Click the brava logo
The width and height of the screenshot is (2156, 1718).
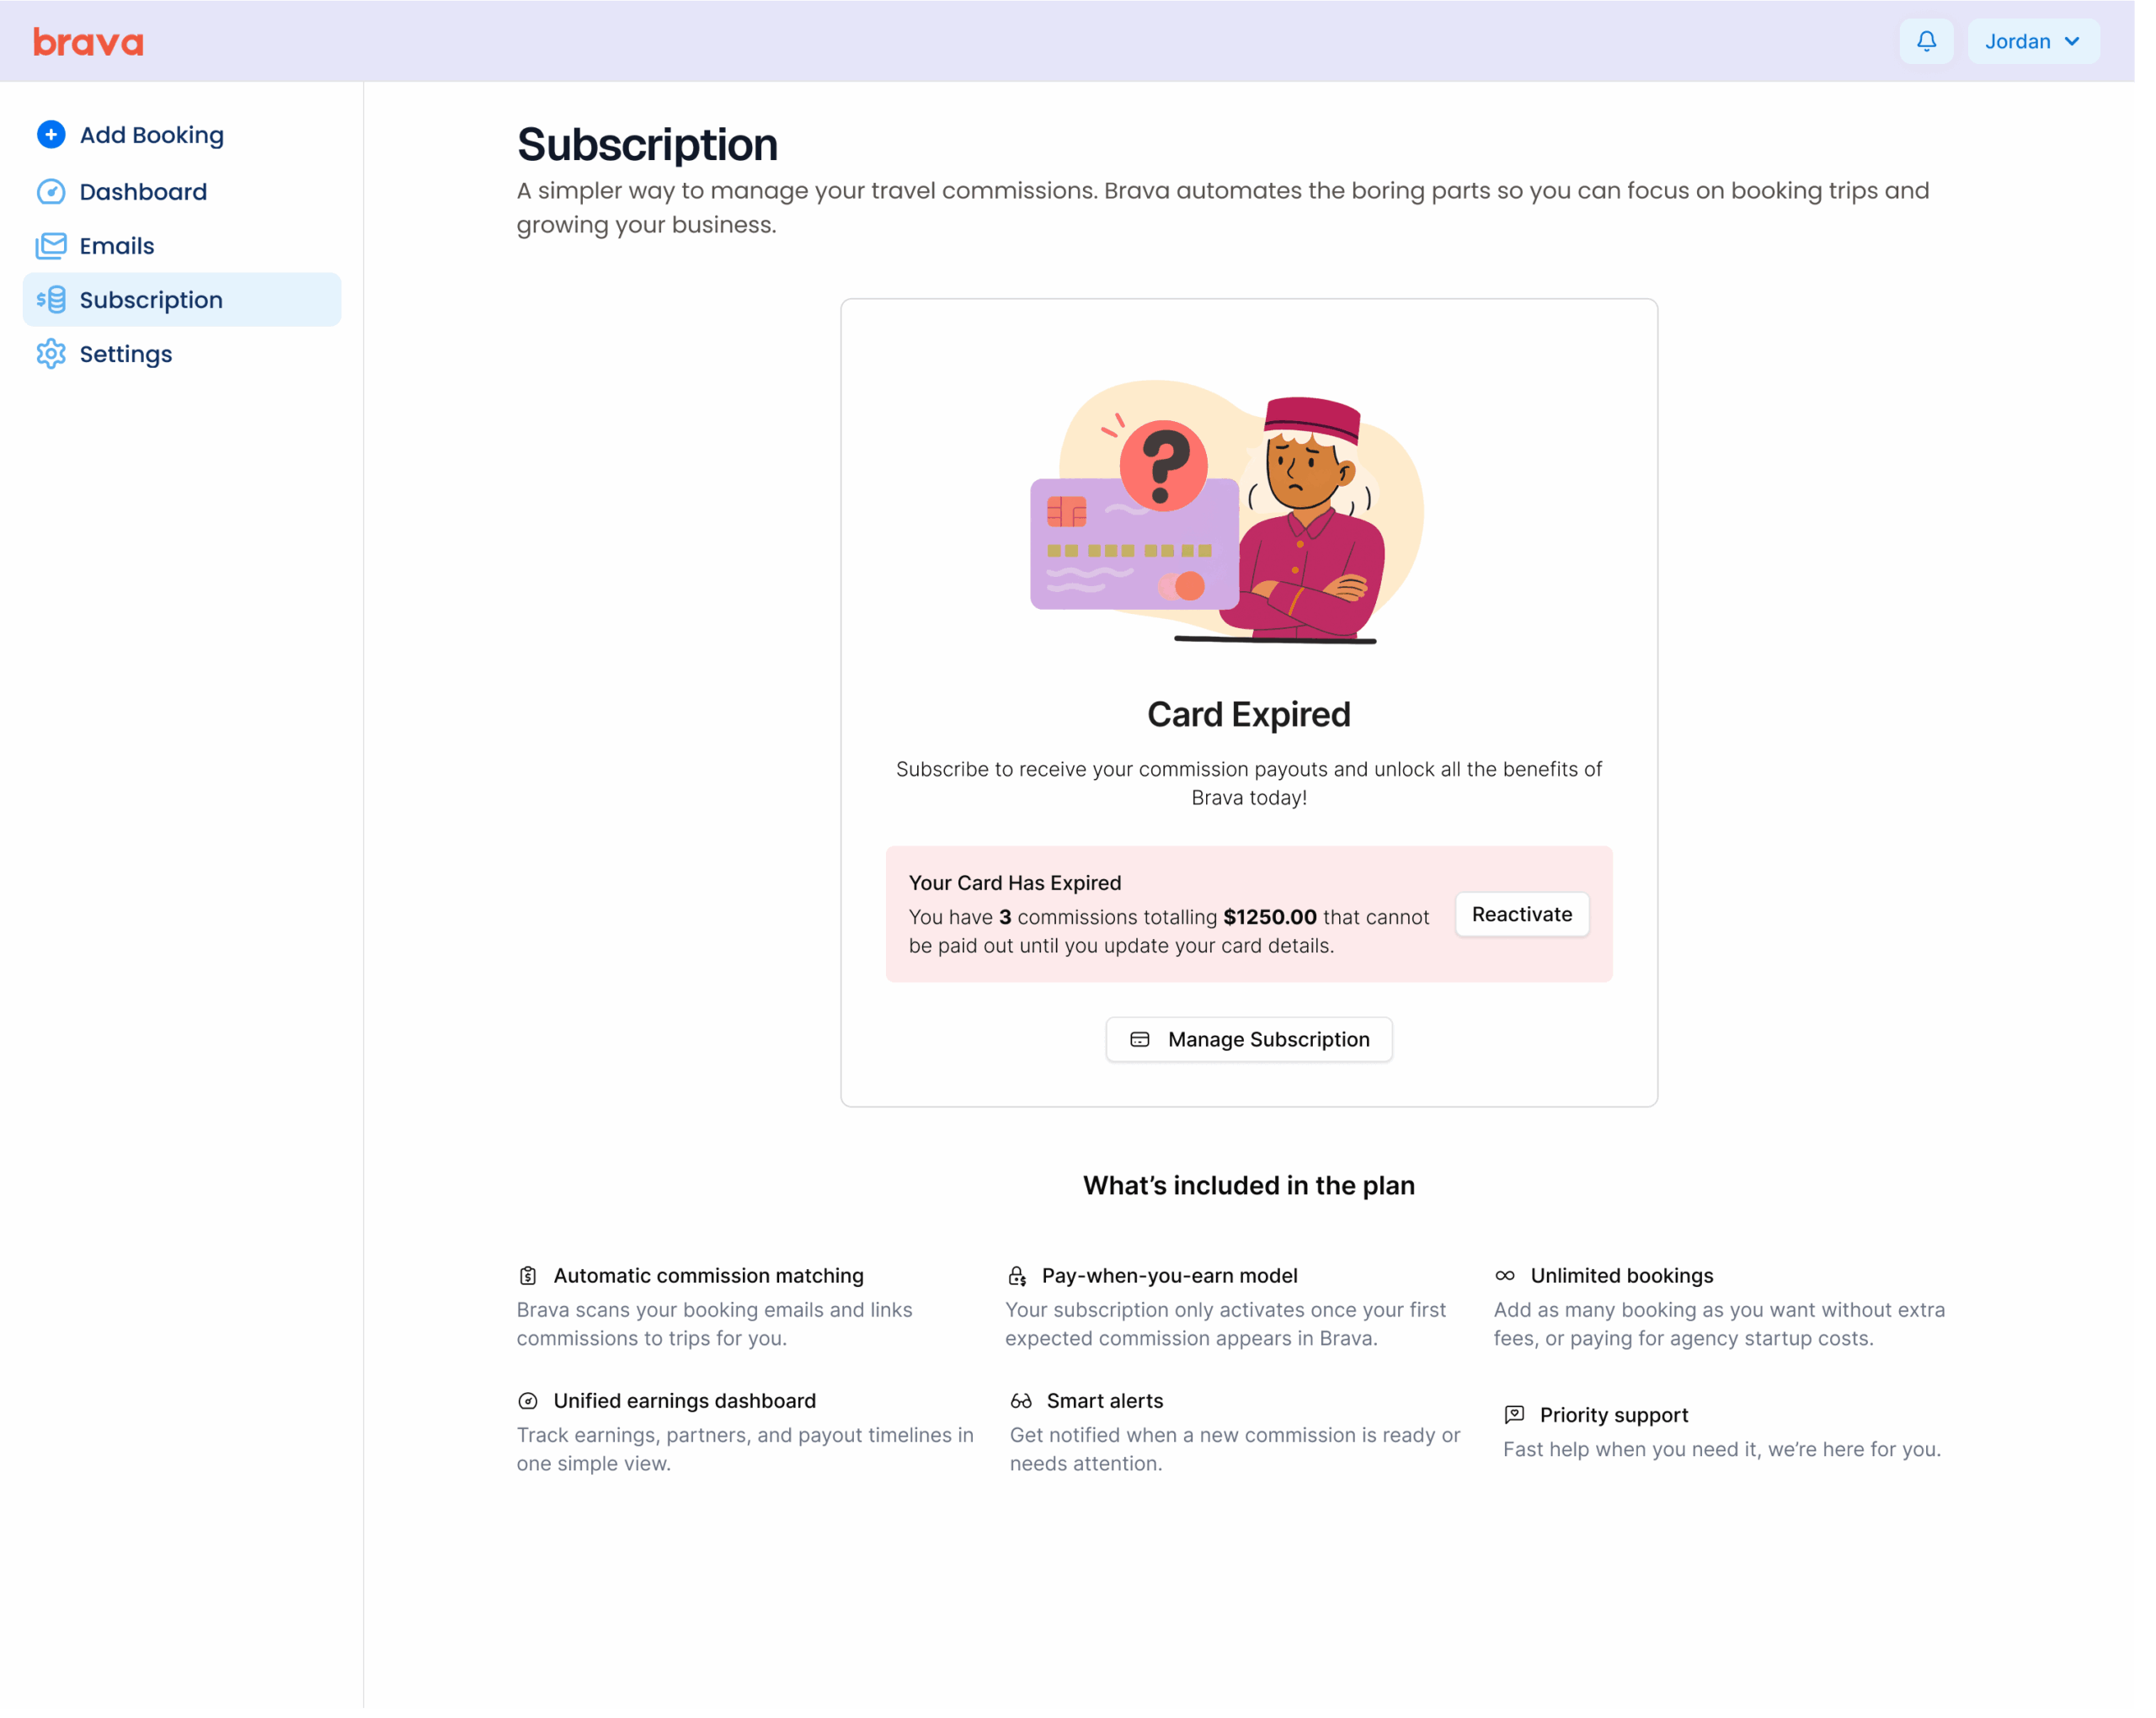[x=88, y=42]
